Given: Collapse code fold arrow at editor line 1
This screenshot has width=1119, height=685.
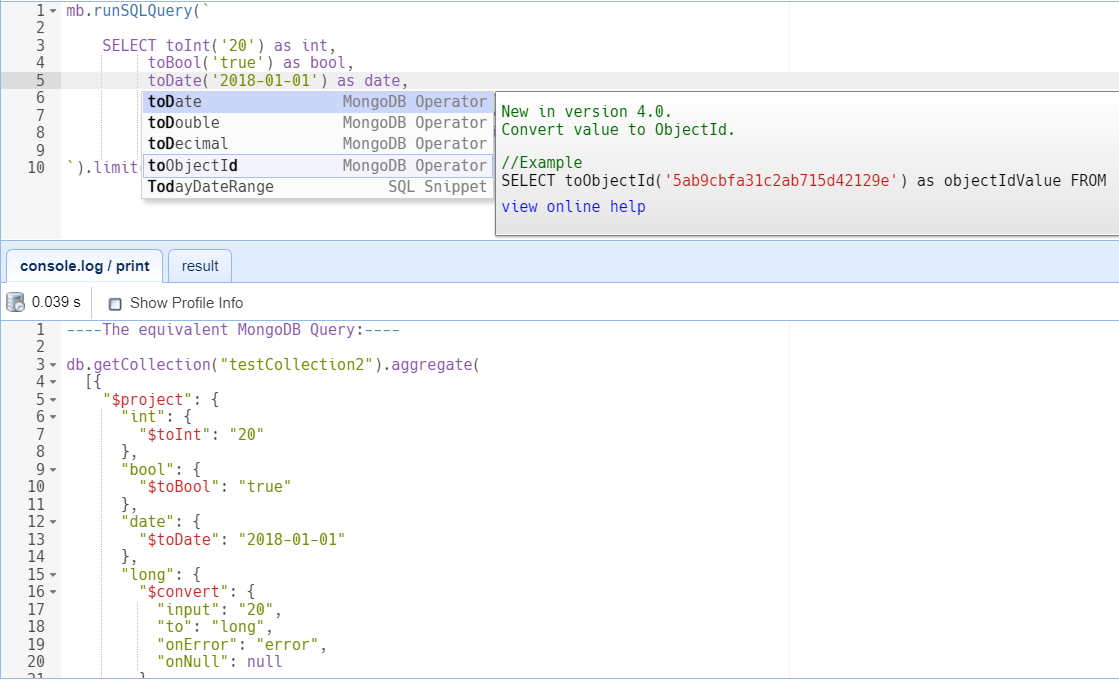Looking at the screenshot, I should [53, 11].
